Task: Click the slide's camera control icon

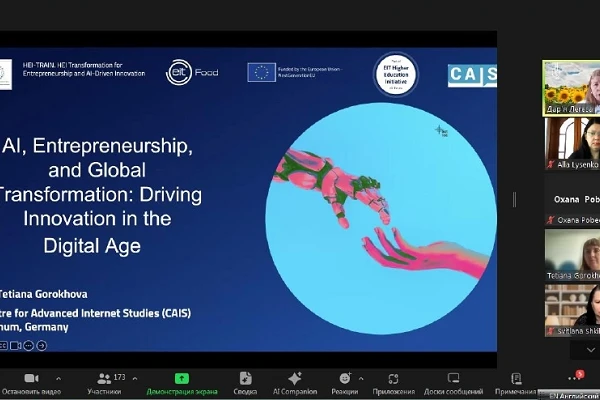Action: click(x=16, y=346)
